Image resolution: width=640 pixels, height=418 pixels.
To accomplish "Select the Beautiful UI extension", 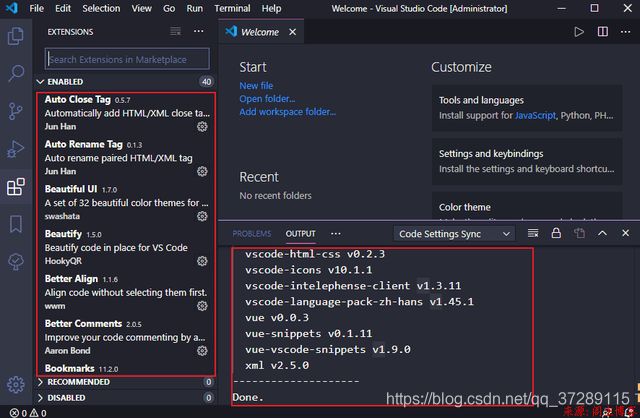I will 126,202.
